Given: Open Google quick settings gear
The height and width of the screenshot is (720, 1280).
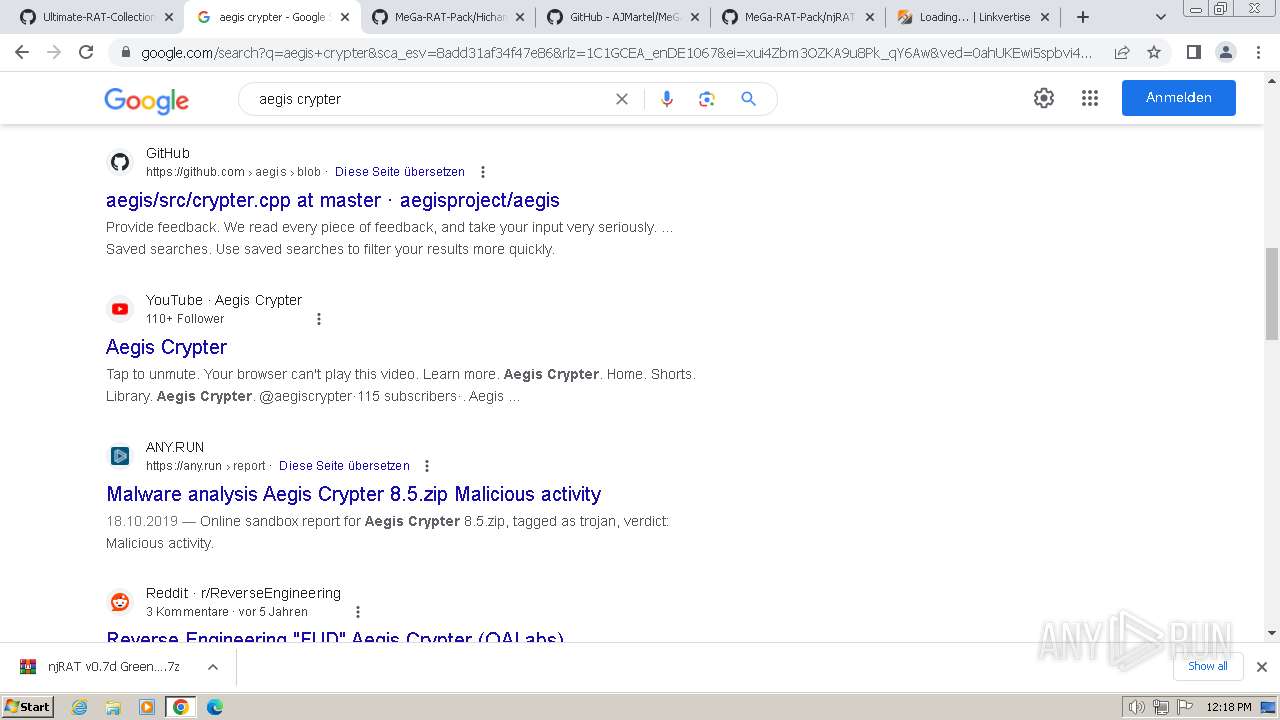Looking at the screenshot, I should click(x=1044, y=98).
